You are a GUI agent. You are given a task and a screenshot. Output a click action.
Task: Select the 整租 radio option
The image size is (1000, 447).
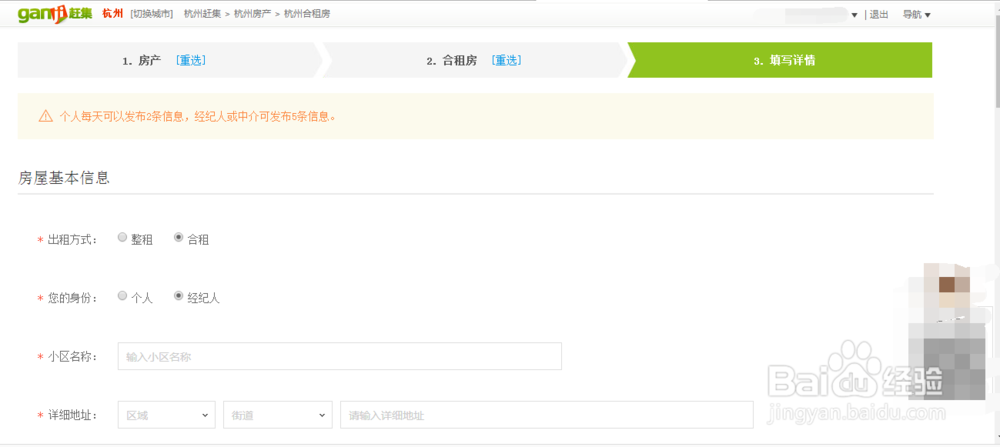(x=122, y=237)
